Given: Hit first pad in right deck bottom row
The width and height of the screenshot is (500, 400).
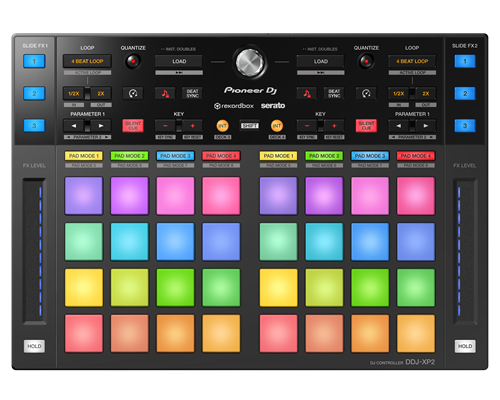Looking at the screenshot, I should pos(278,333).
